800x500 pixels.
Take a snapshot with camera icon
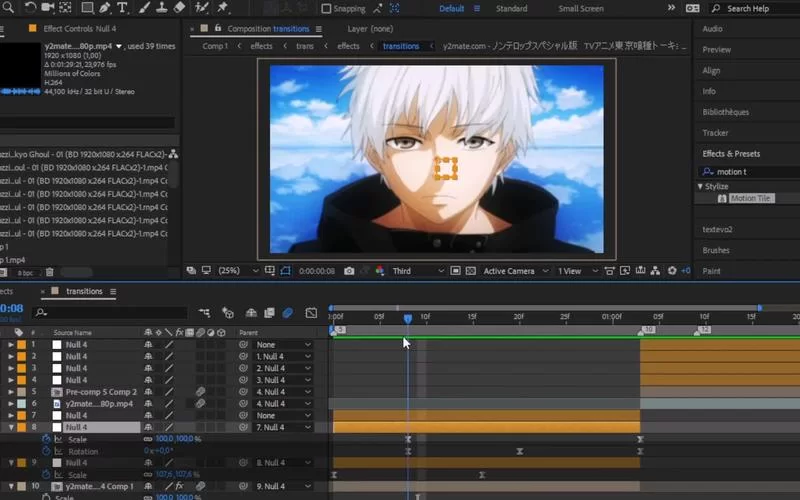(x=349, y=271)
